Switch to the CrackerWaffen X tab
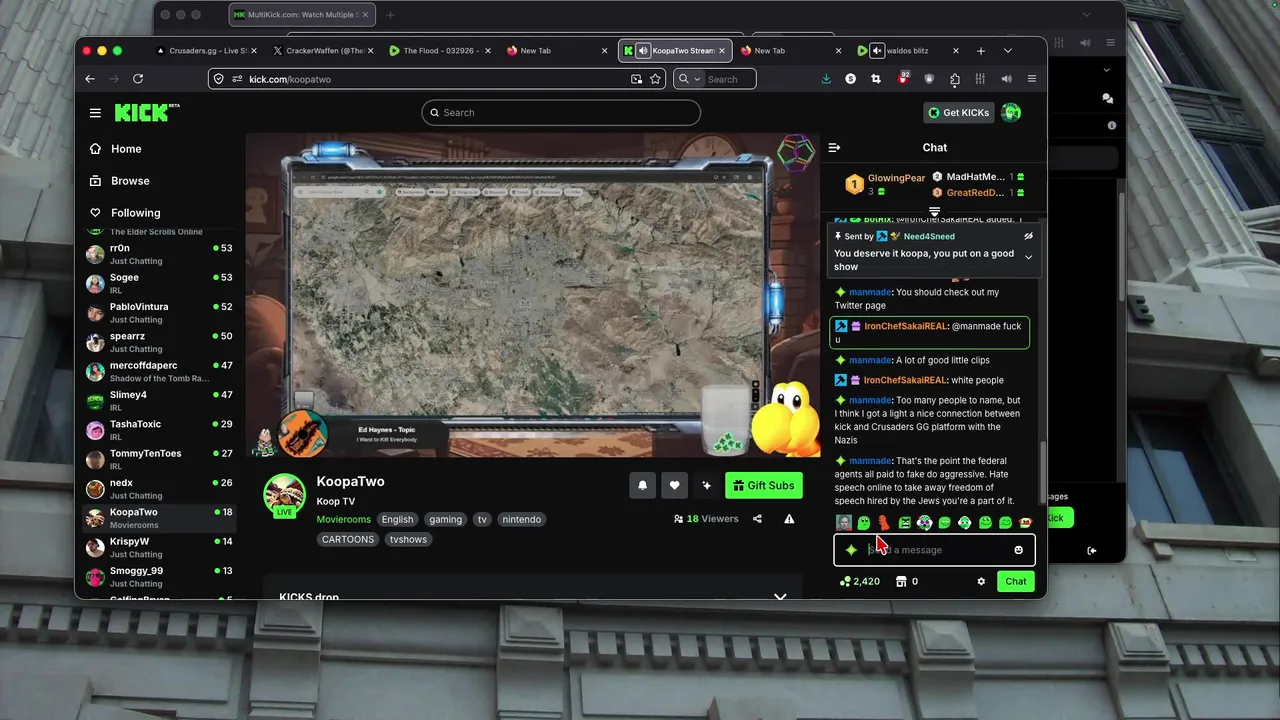1280x720 pixels. point(323,51)
